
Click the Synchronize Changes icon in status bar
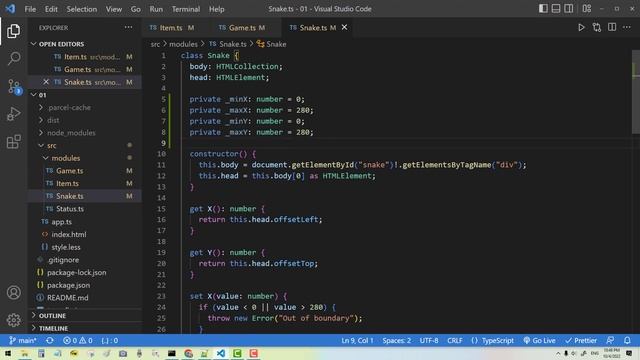[x=50, y=340]
